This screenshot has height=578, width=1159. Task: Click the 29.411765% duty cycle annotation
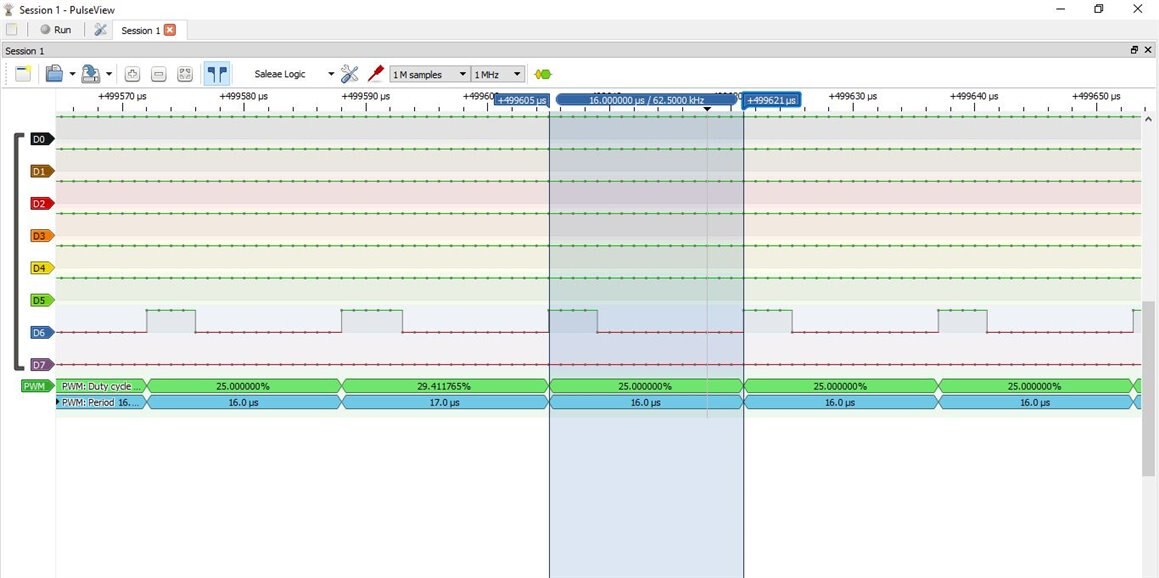click(x=445, y=386)
